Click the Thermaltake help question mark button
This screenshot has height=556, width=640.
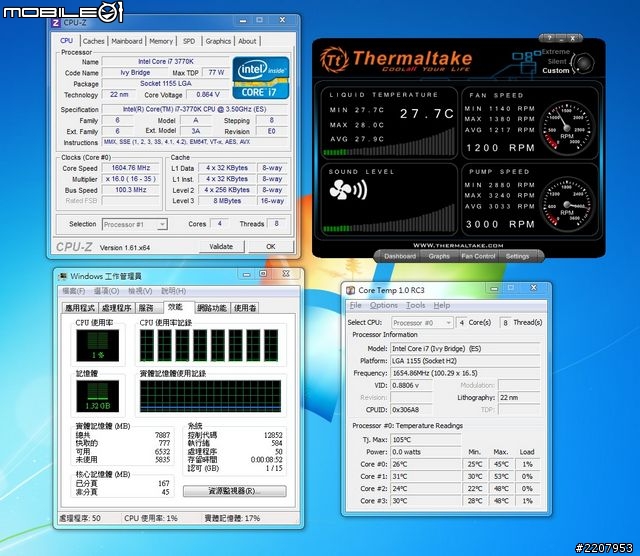pos(549,38)
